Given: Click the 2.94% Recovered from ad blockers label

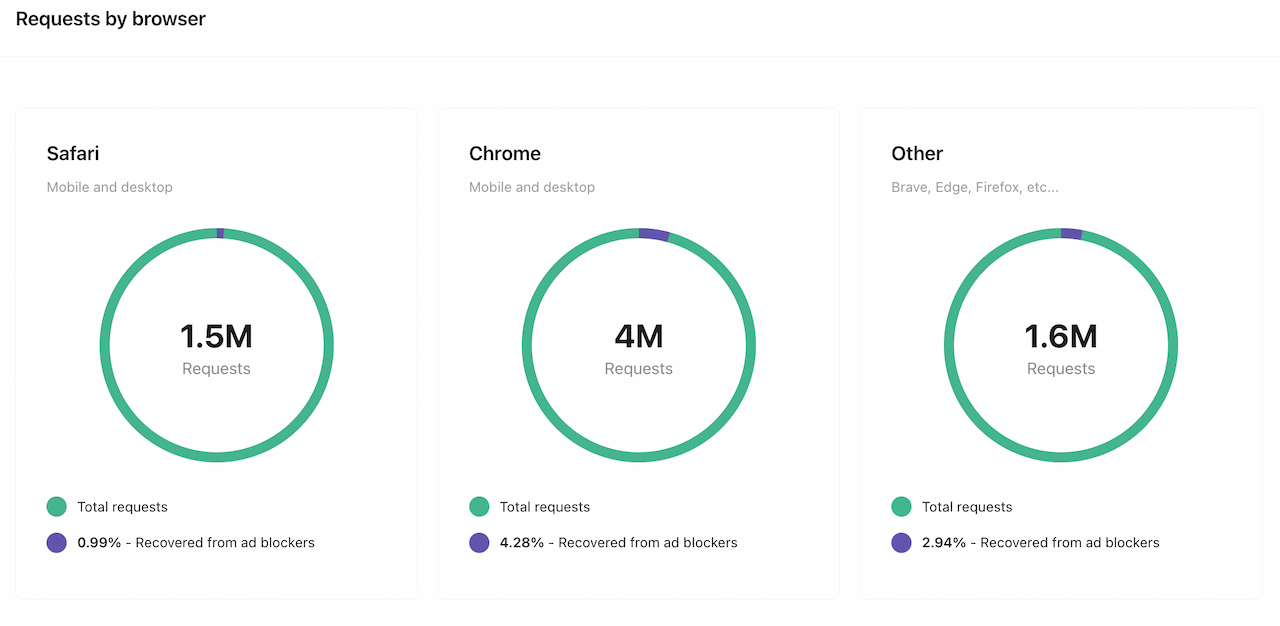Looking at the screenshot, I should 1040,543.
